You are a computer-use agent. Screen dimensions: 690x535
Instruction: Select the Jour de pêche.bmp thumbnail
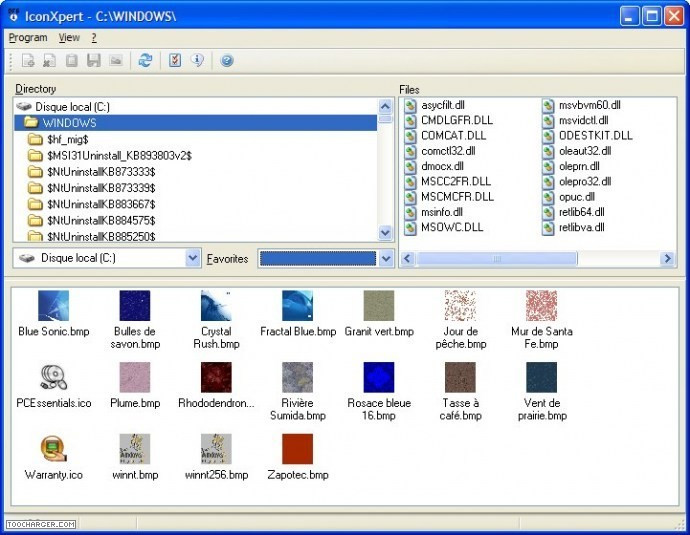point(460,306)
